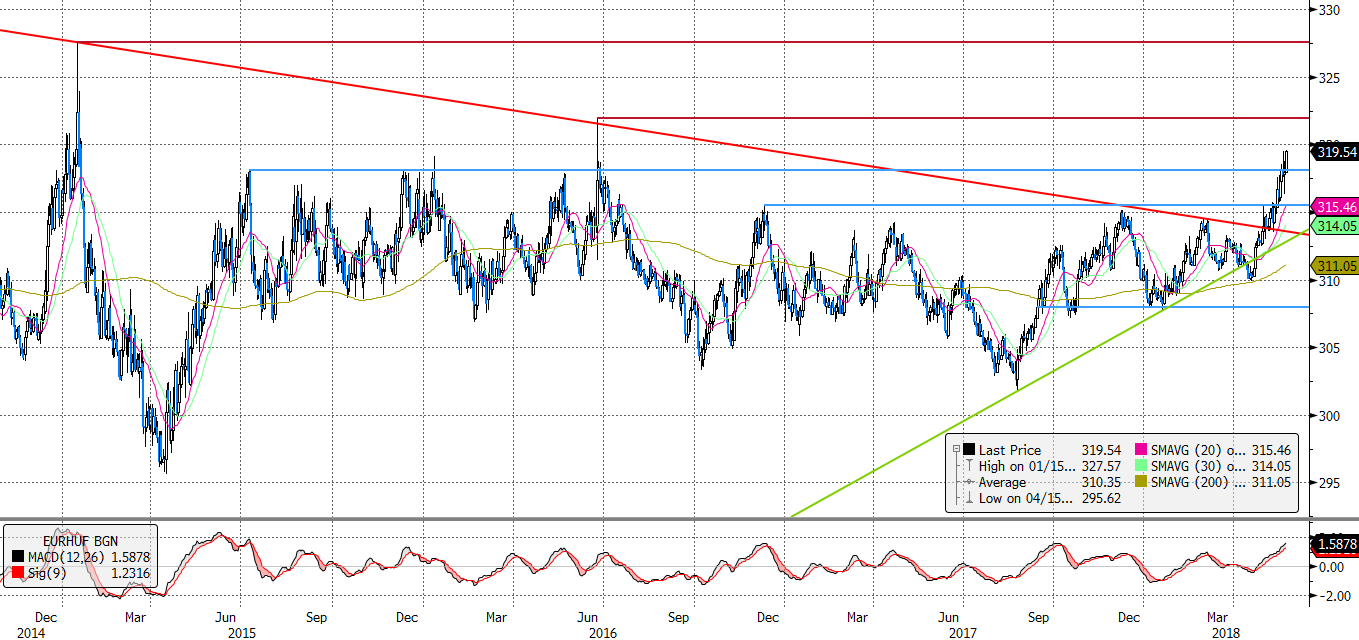Click the light green SMAVG (30) swatch
1359x640 pixels.
1141,465
